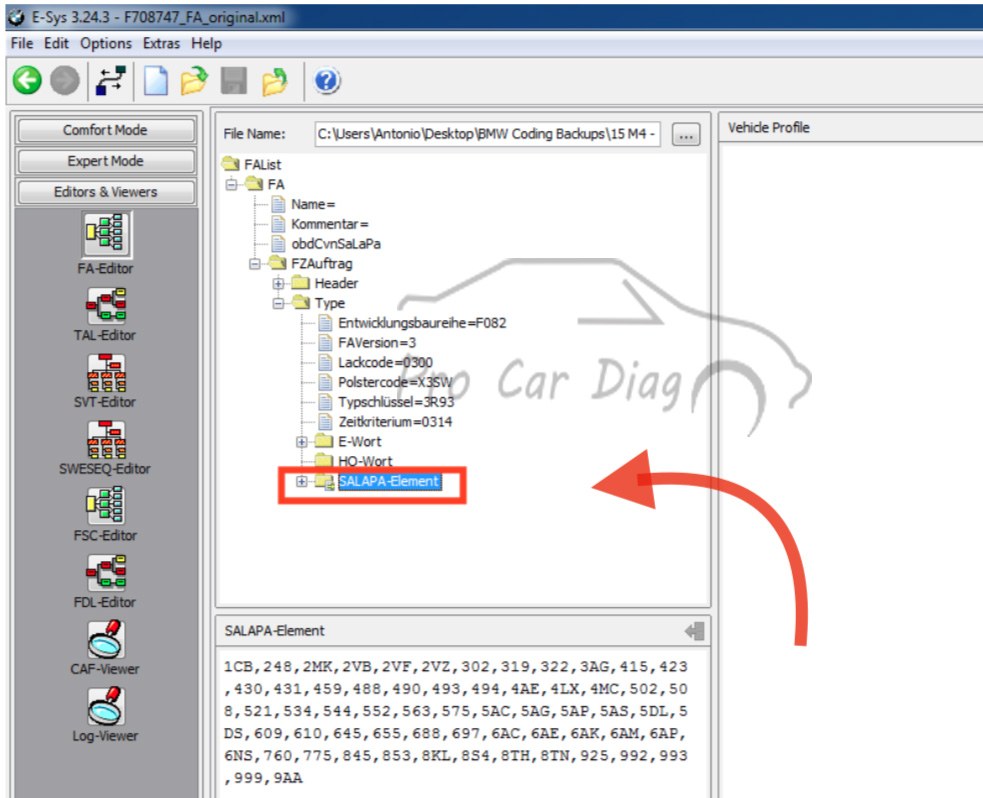Click the E-Sys application icon in title bar

point(16,17)
